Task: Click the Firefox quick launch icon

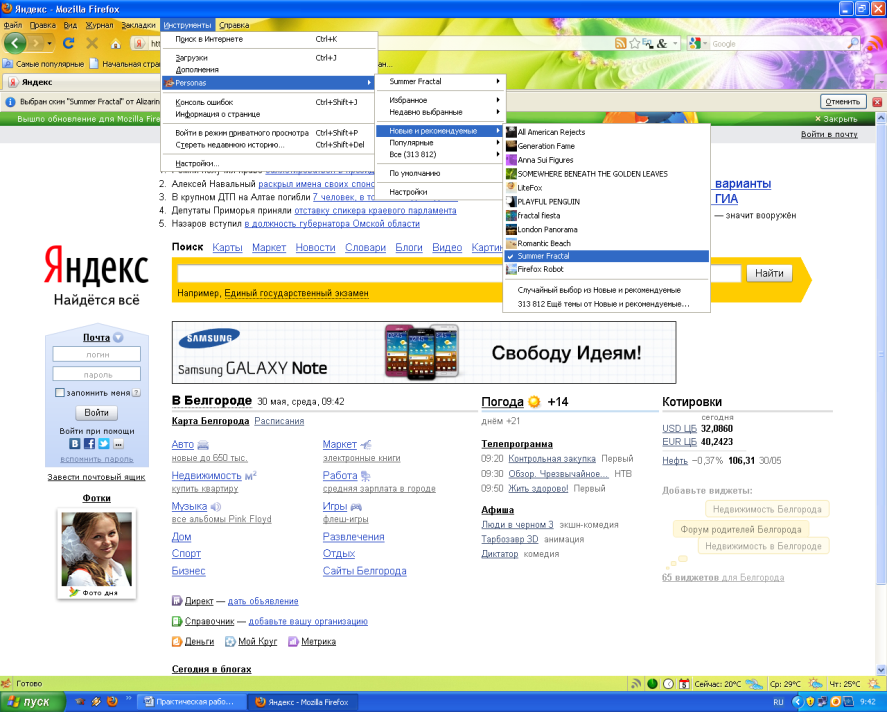Action: pyautogui.click(x=112, y=701)
